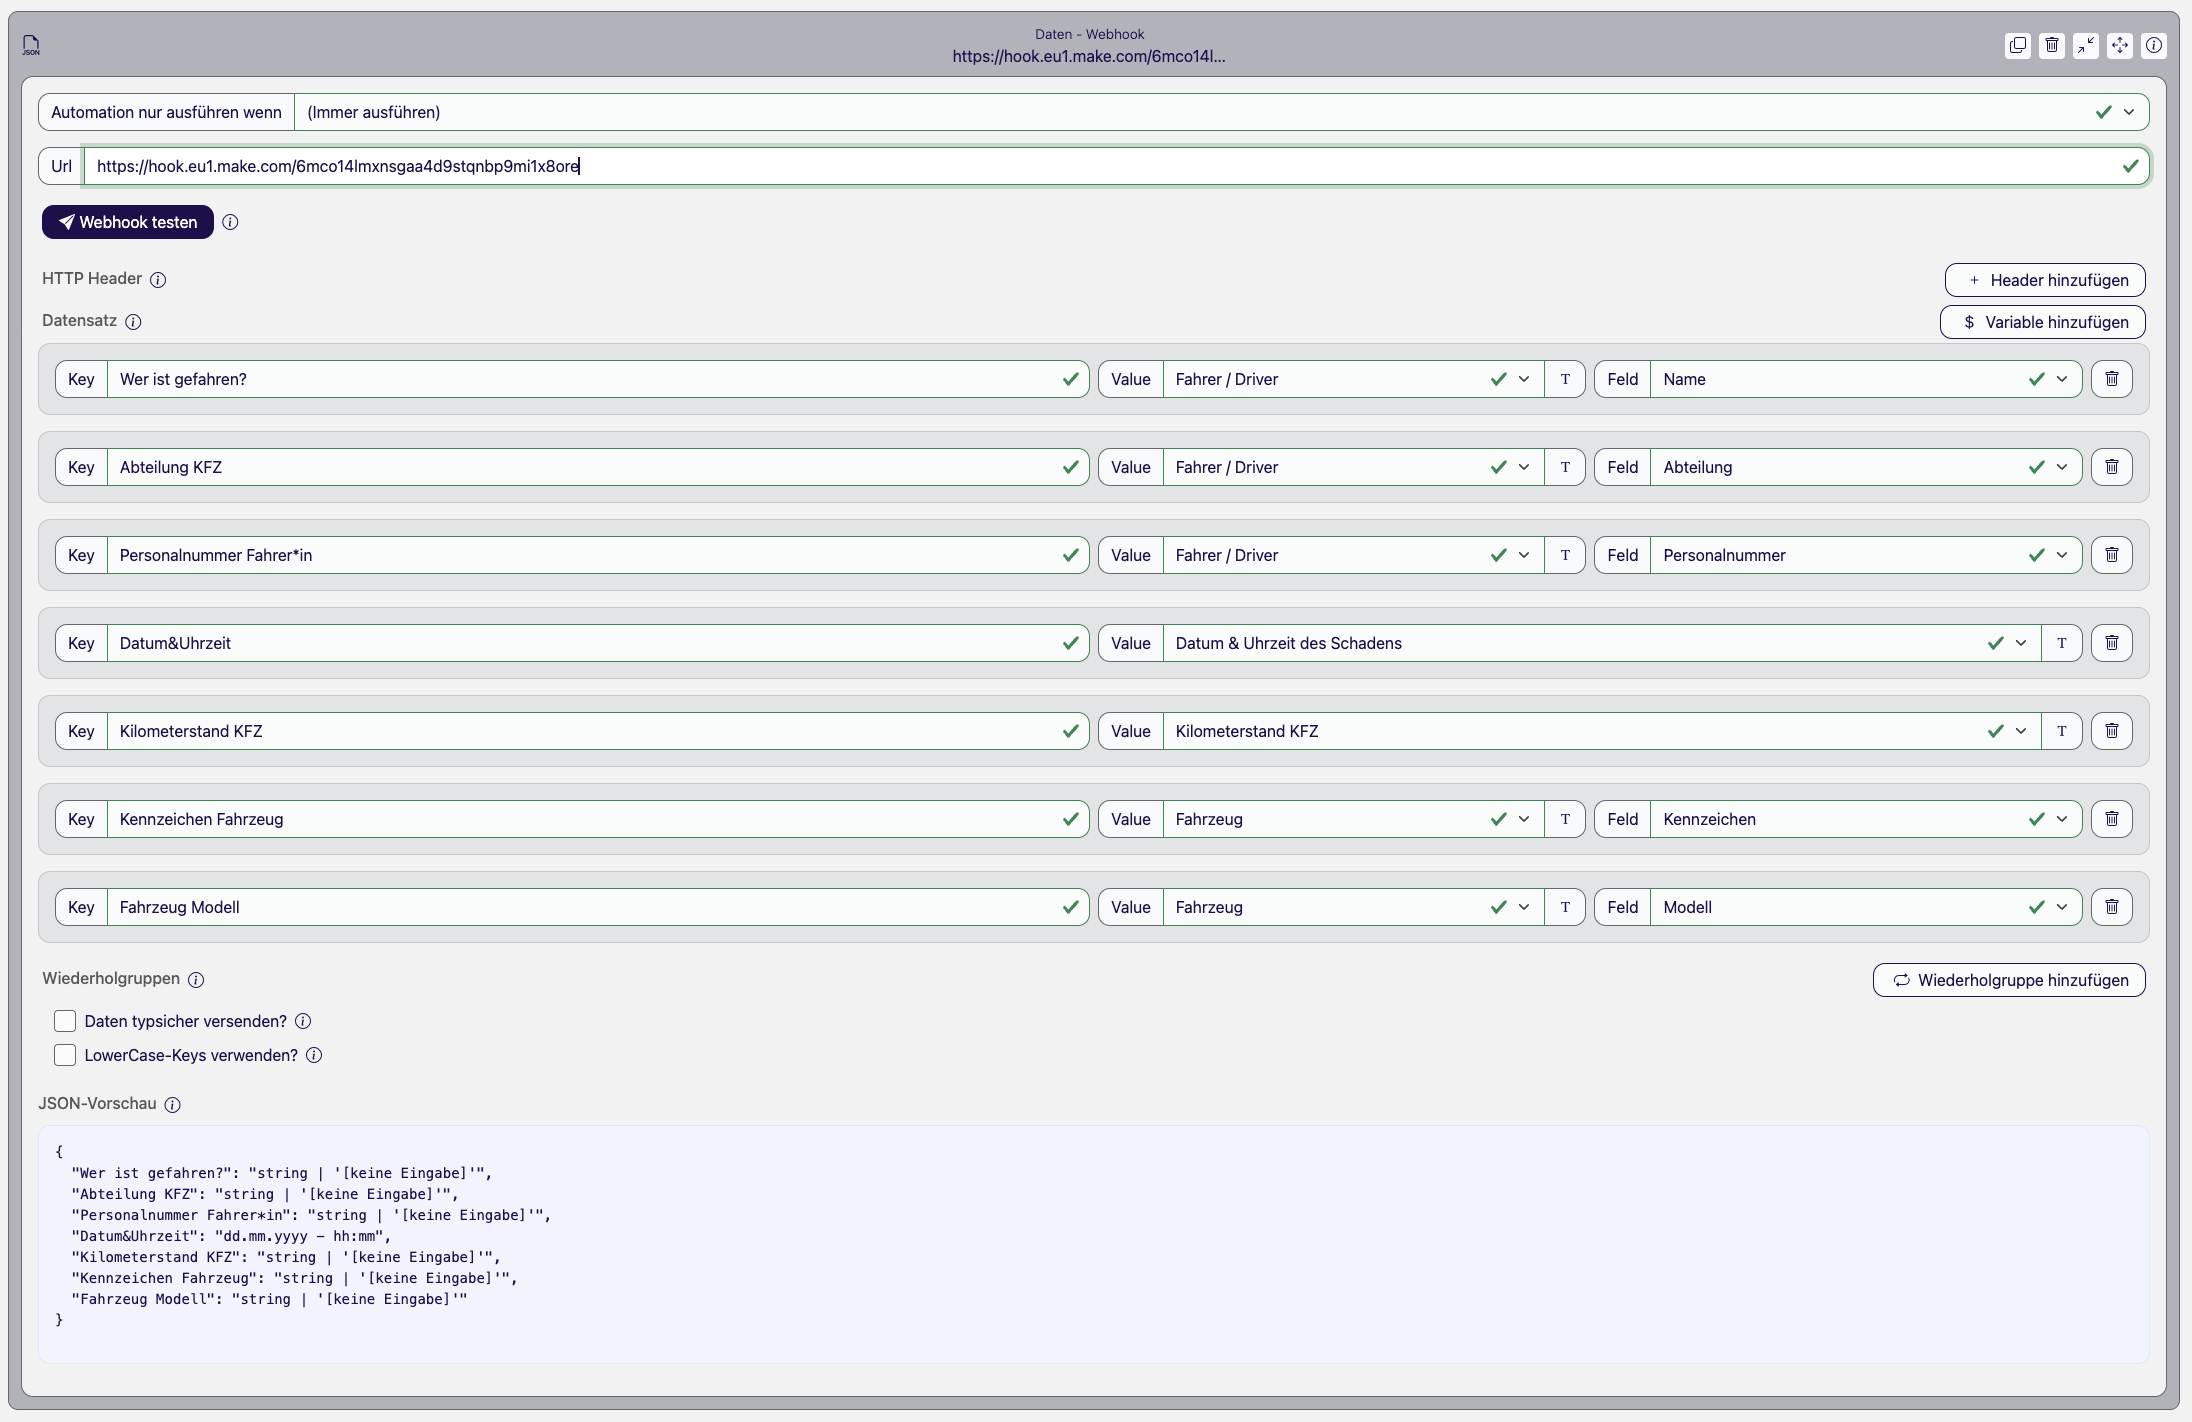Show the JSON-Vorschau info icon
Image resolution: width=2192 pixels, height=1422 pixels.
(172, 1105)
